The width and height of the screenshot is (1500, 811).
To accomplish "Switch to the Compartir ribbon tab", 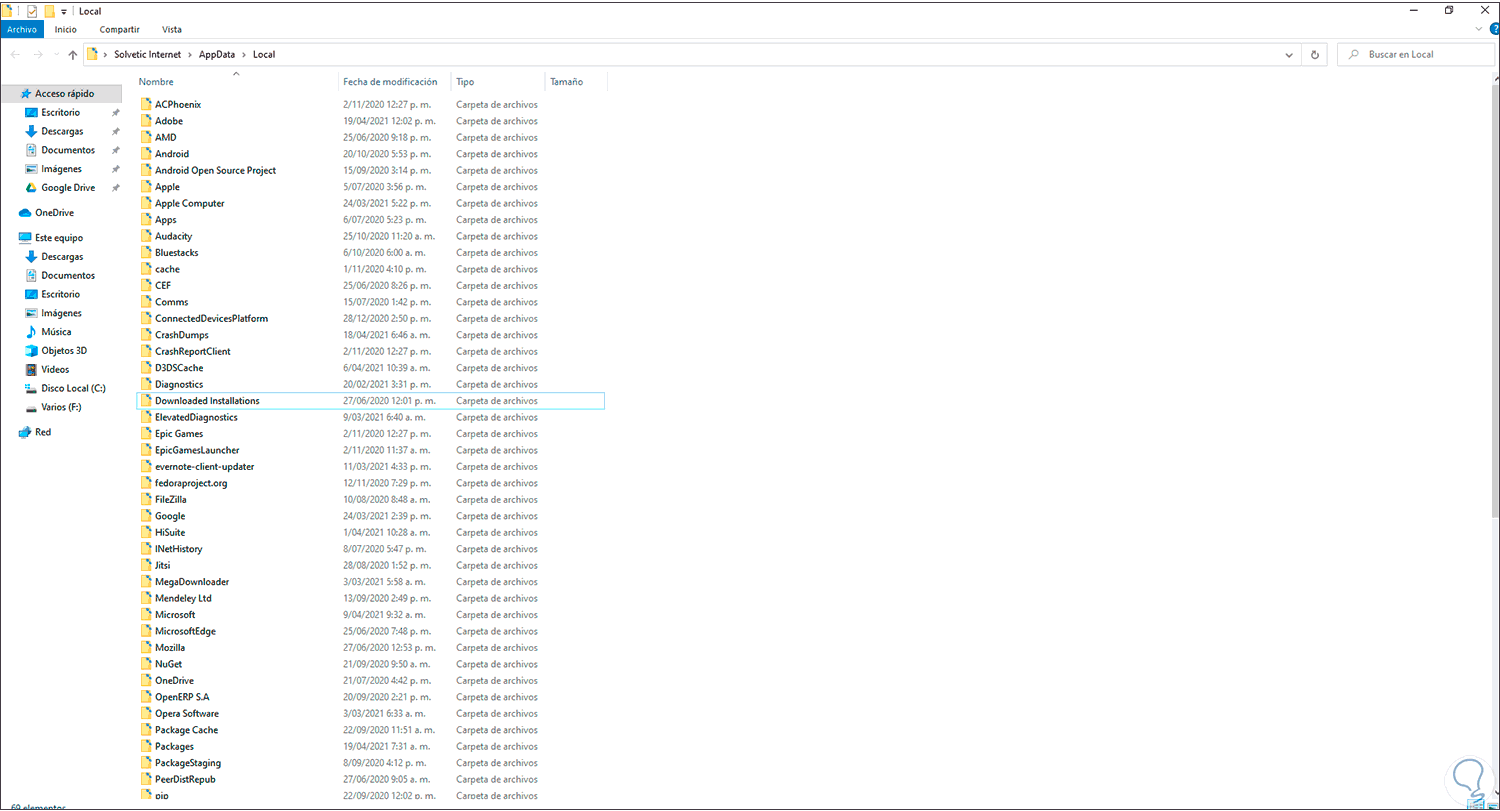I will [120, 30].
